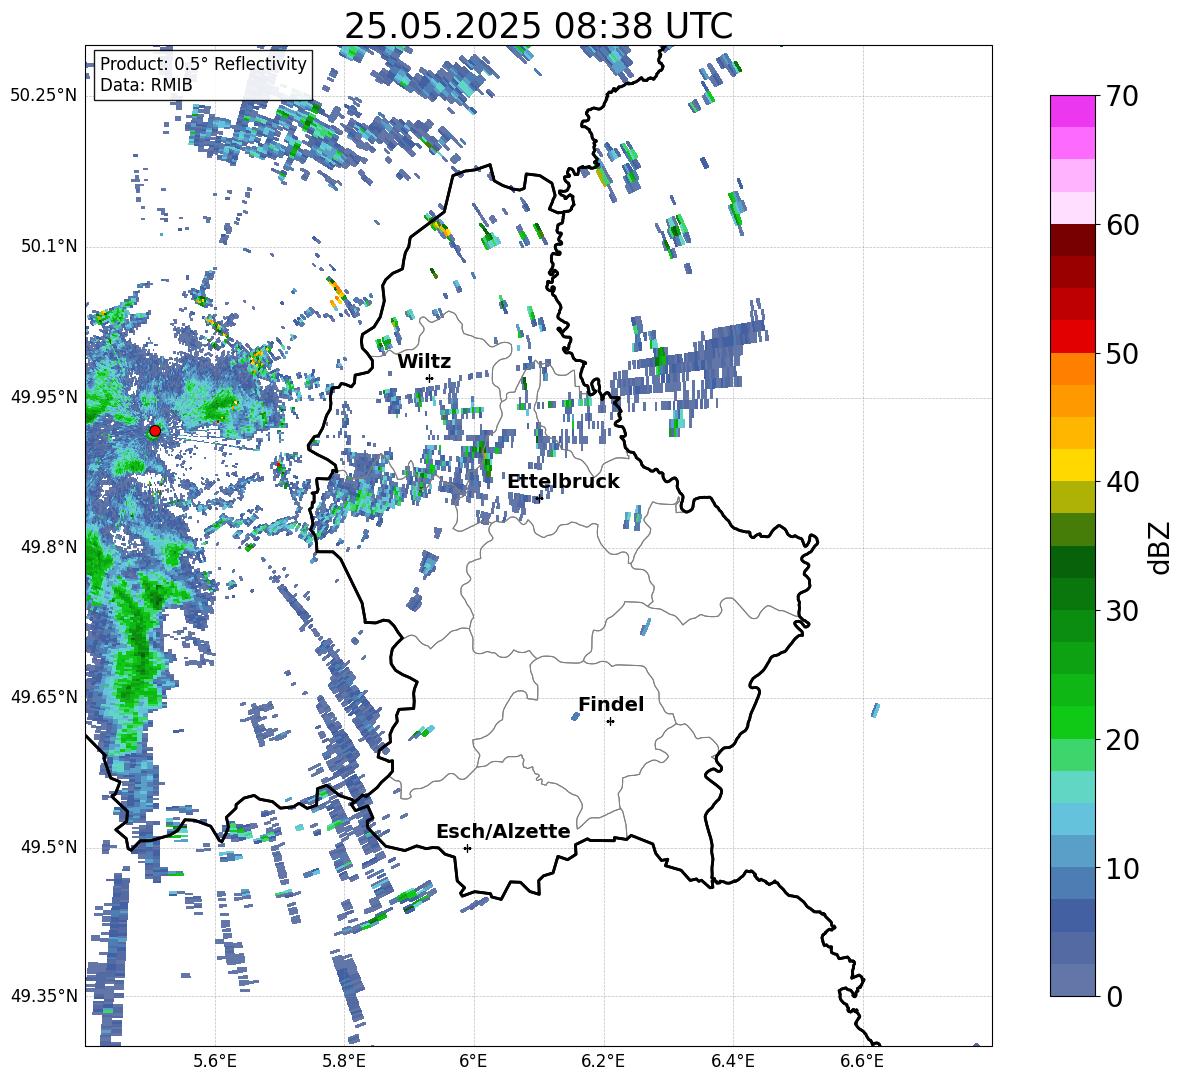Click the cross marker under Esch/Alzette
Image resolution: width=1184 pixels, height=1081 pixels.
click(x=467, y=848)
